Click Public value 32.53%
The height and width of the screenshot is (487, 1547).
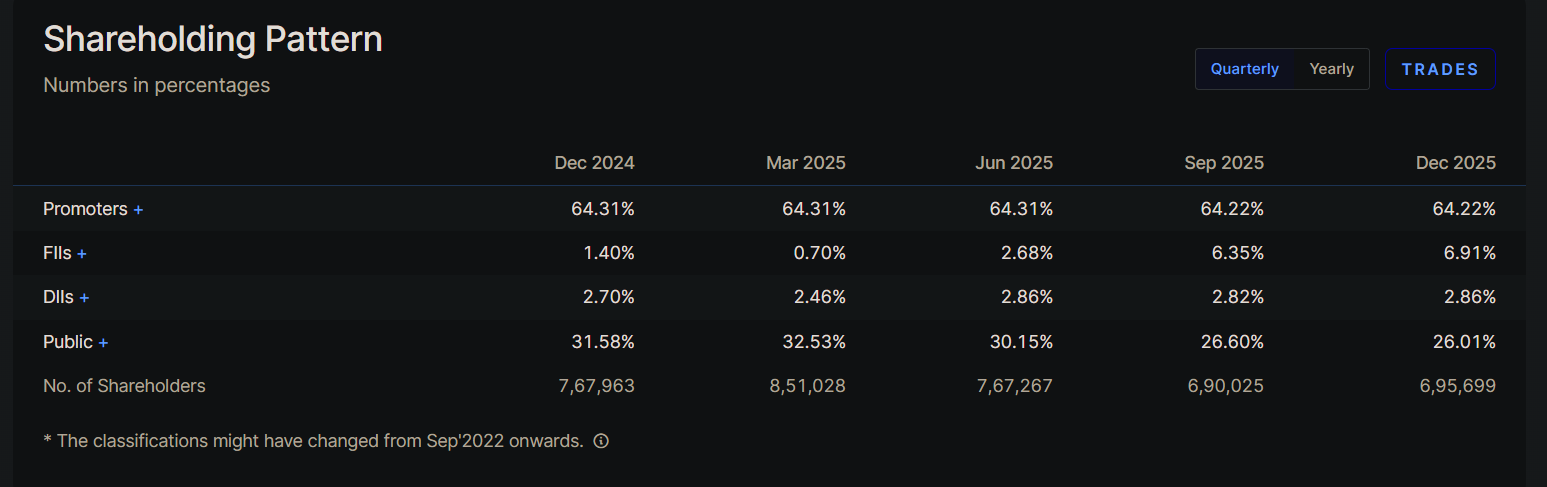pos(814,342)
